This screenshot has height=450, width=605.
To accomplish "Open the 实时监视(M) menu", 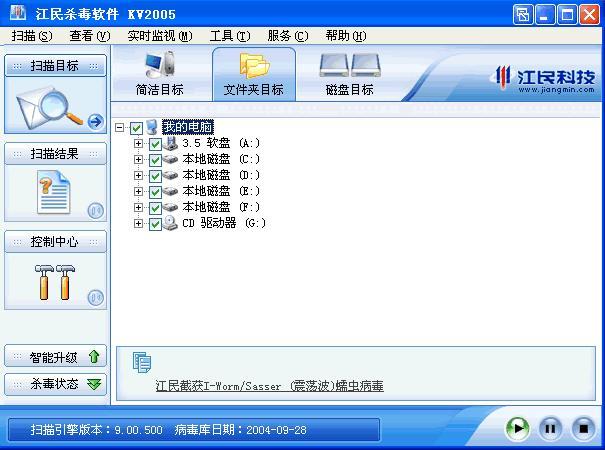I will (x=160, y=36).
